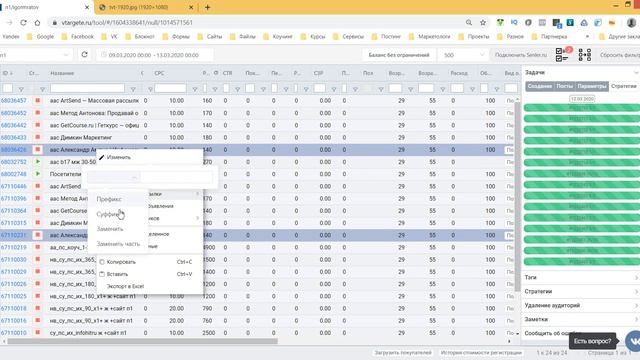Click the table's horizontal scrollbar
The width and height of the screenshot is (640, 360).
pyautogui.click(x=142, y=341)
